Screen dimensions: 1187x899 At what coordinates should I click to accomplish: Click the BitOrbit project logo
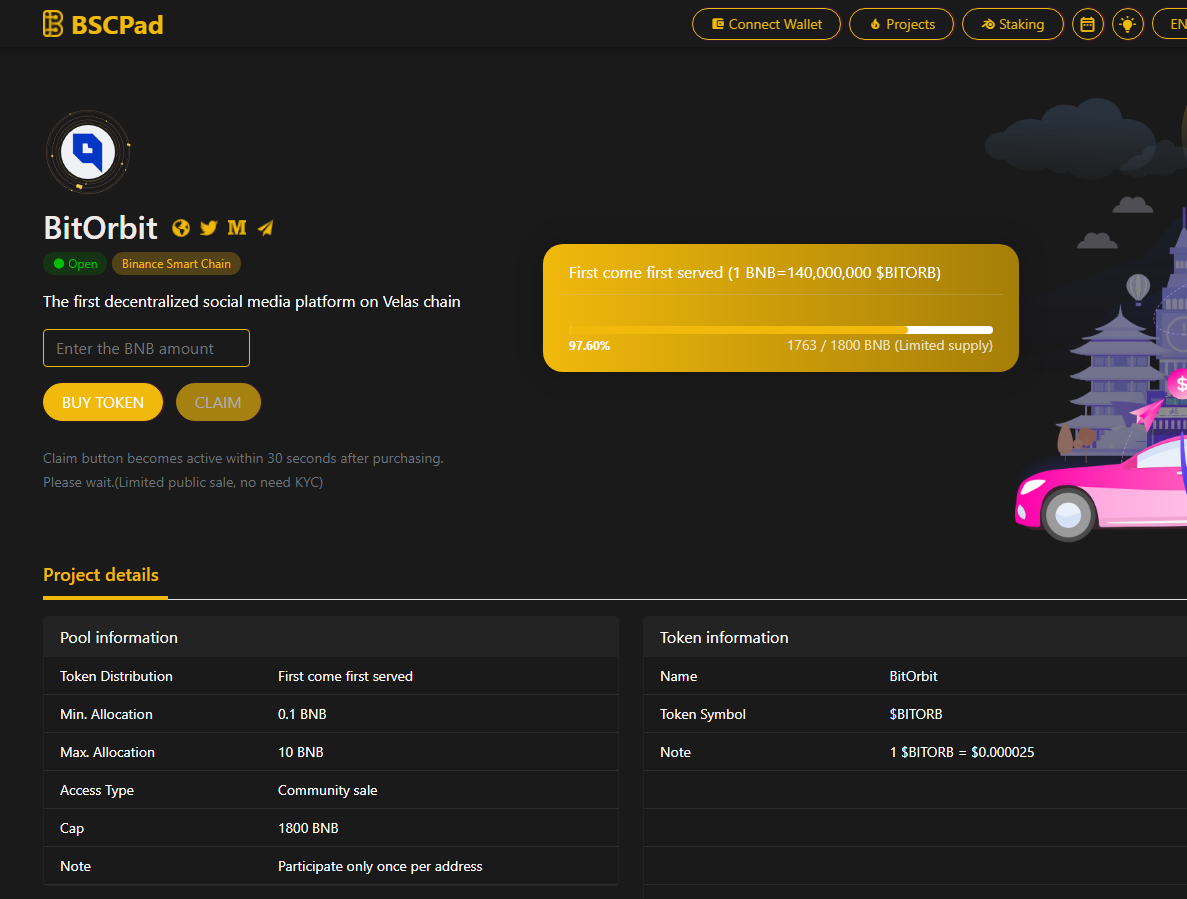[88, 152]
